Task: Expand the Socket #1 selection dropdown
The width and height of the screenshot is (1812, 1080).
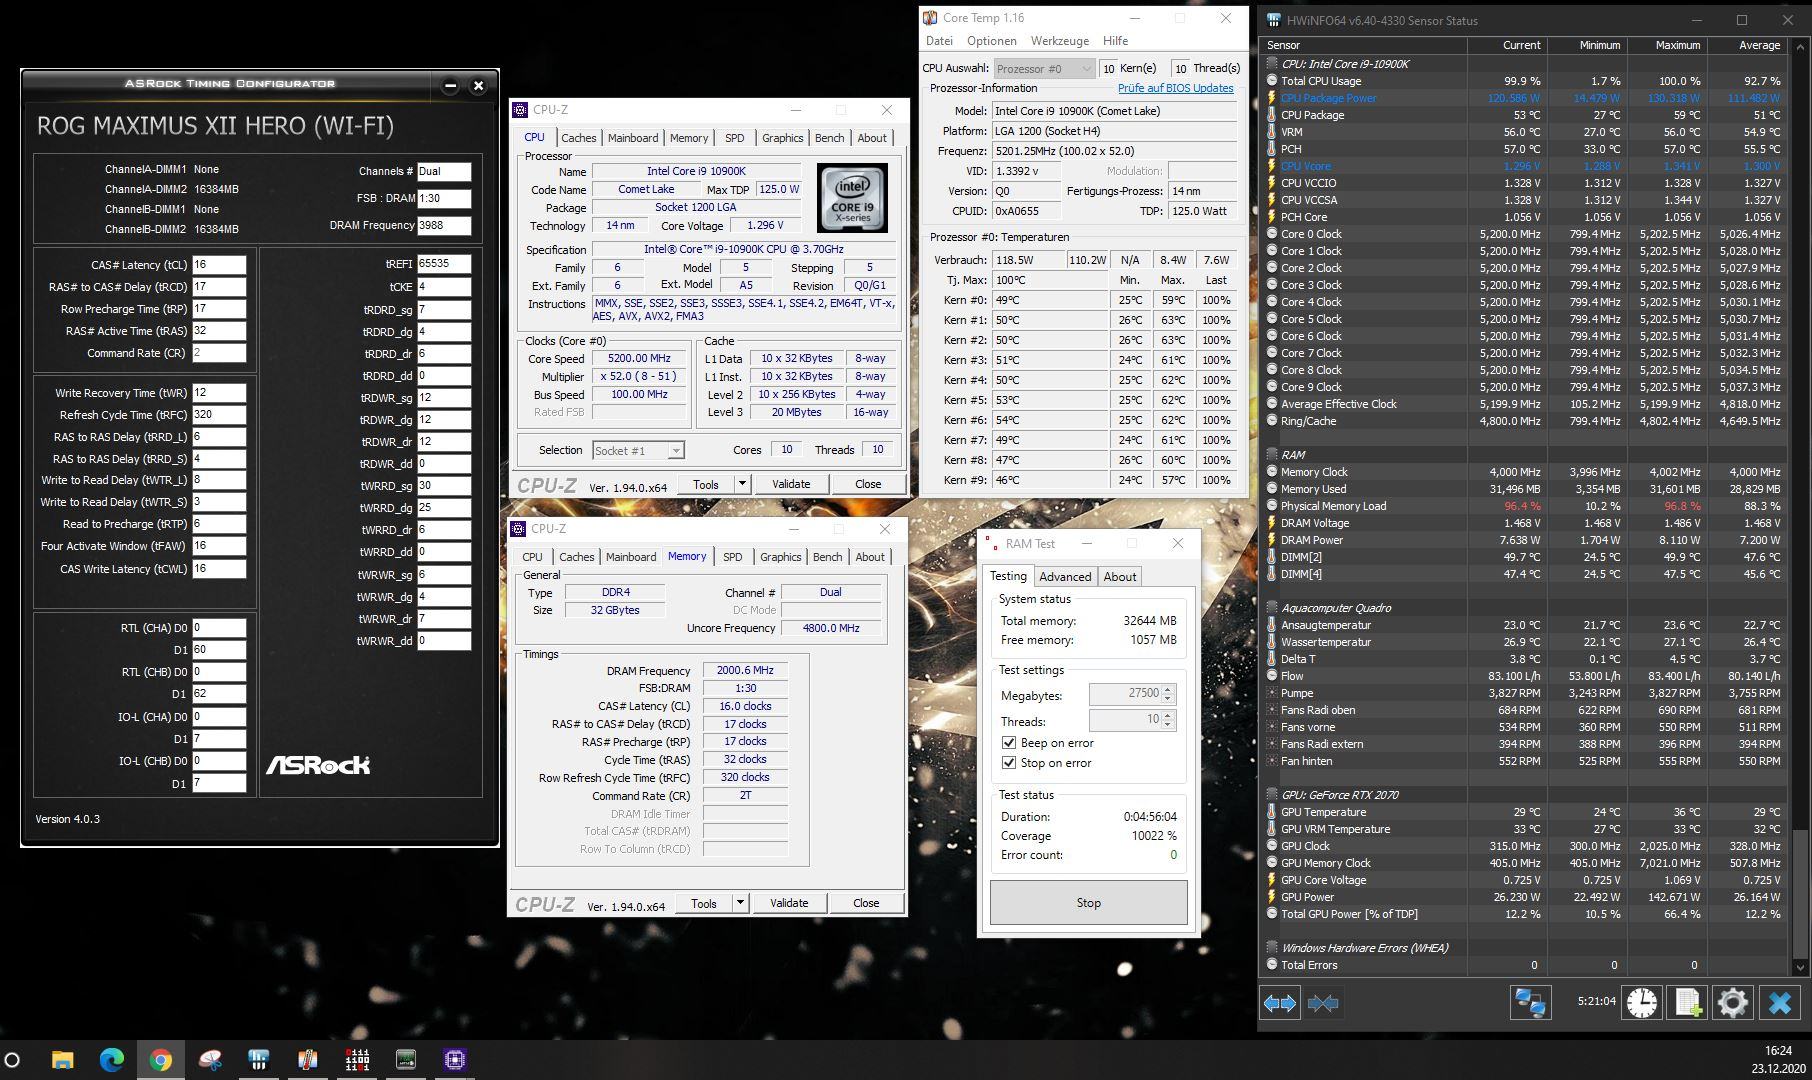Action: 676,451
